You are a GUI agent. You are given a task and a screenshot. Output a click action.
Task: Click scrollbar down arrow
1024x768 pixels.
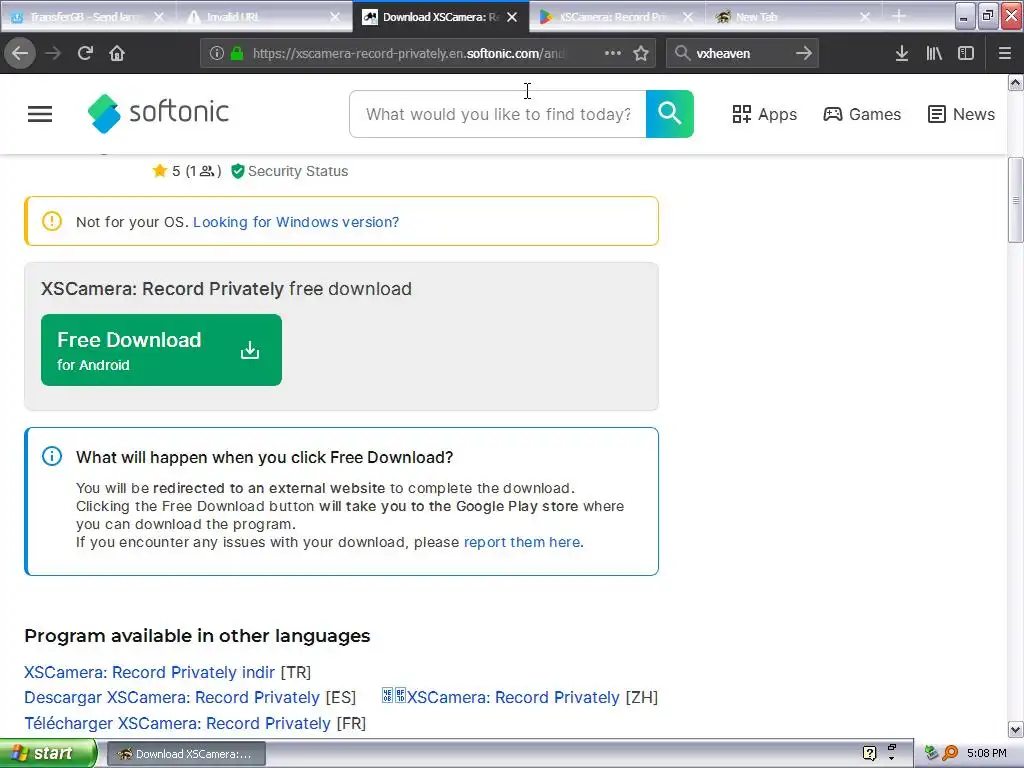coord(1015,729)
